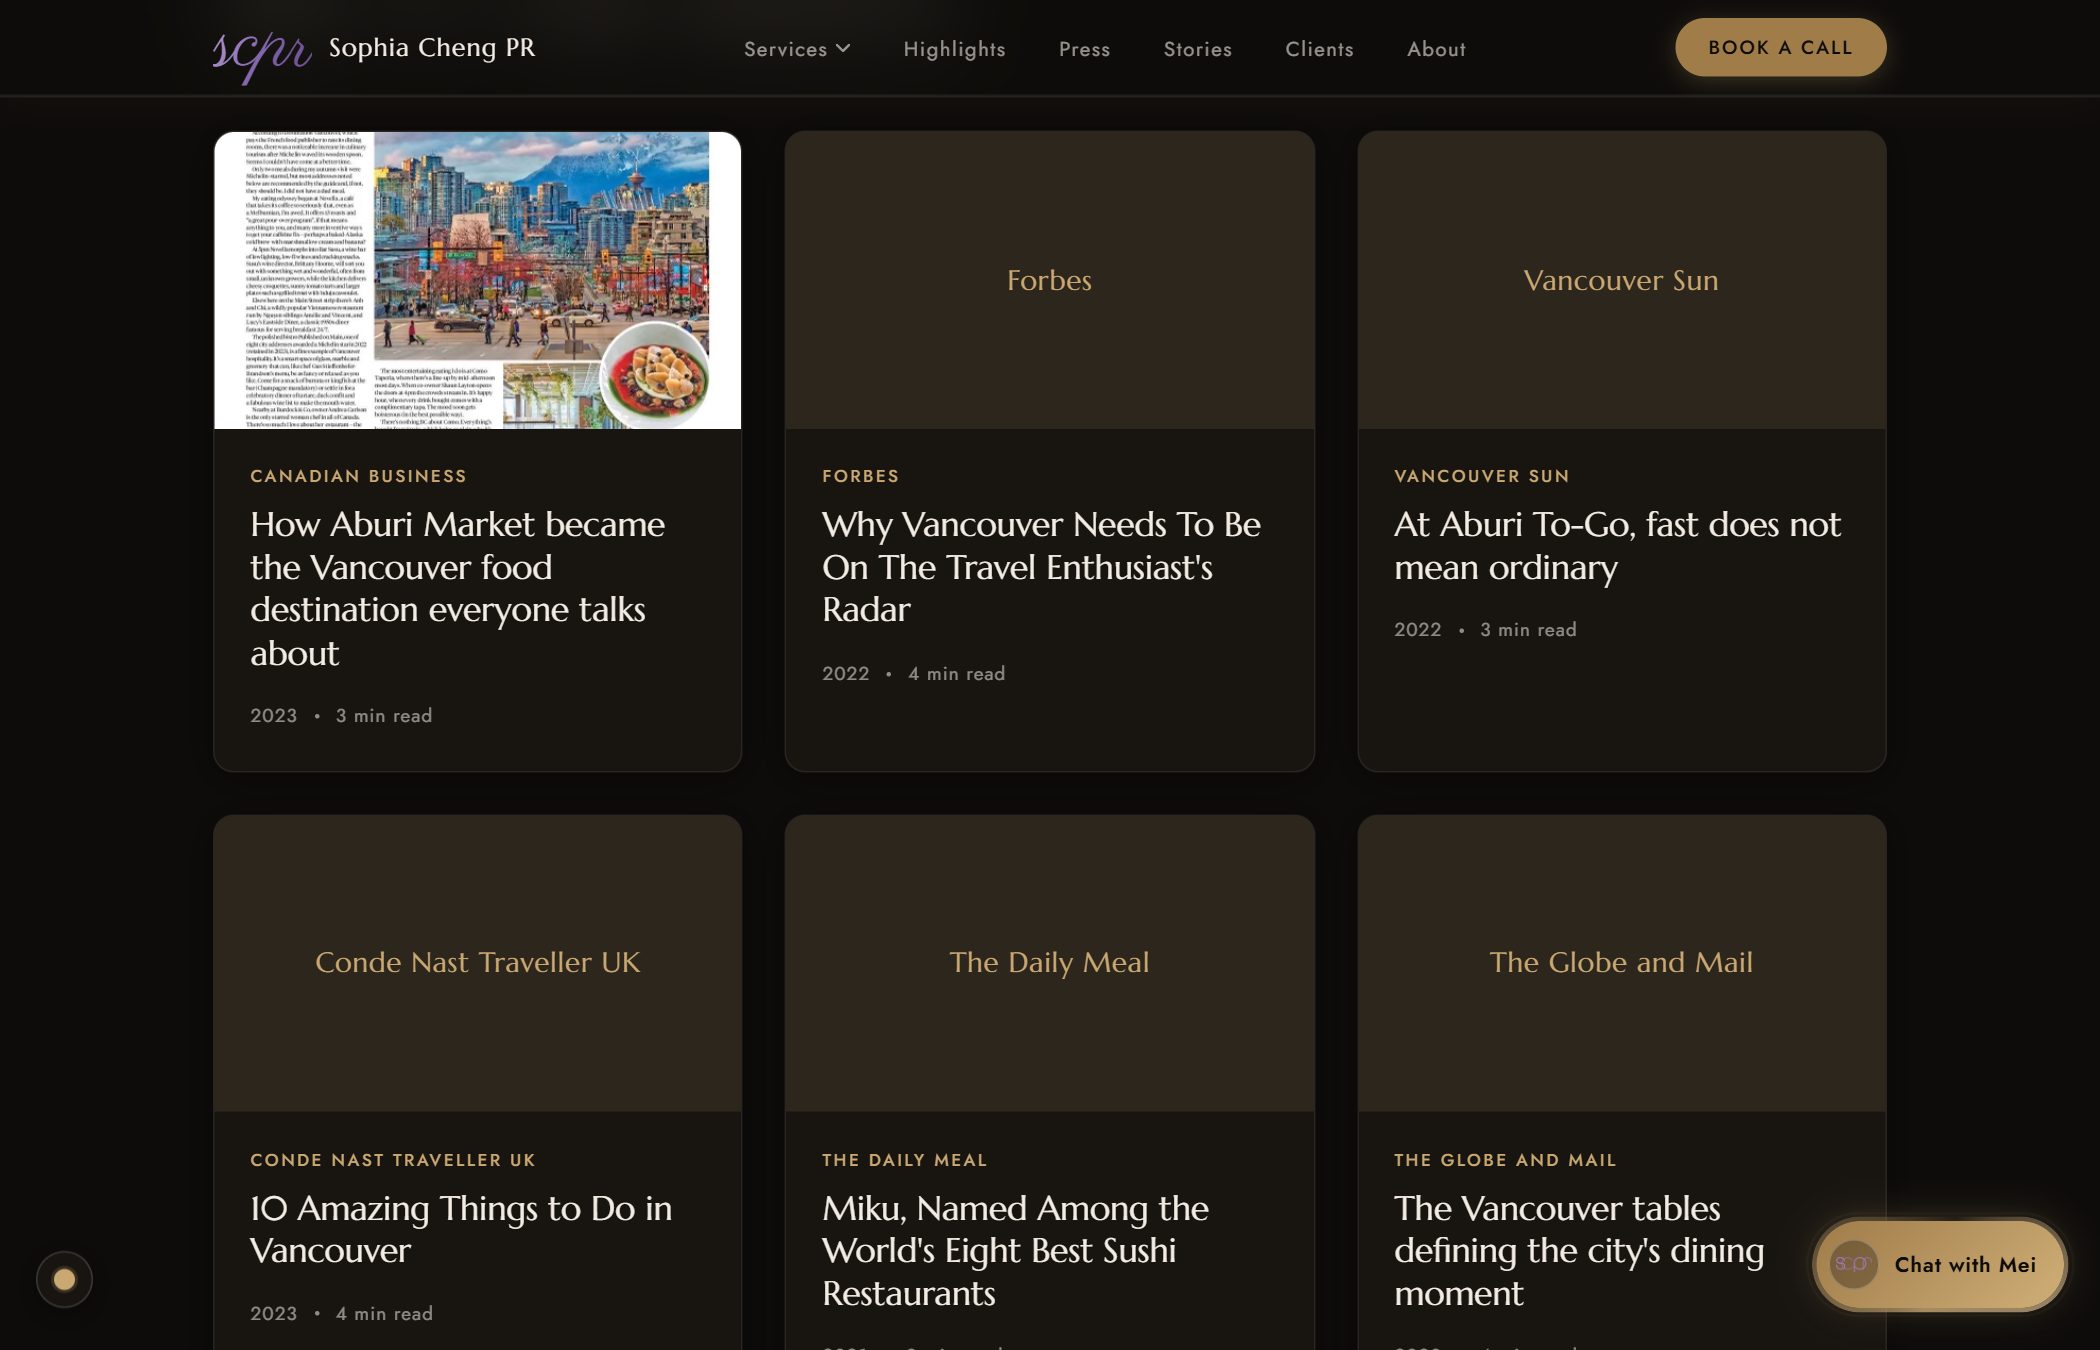2100x1350 pixels.
Task: Click the 2023 · 4 min read text
Action: [x=341, y=1314]
